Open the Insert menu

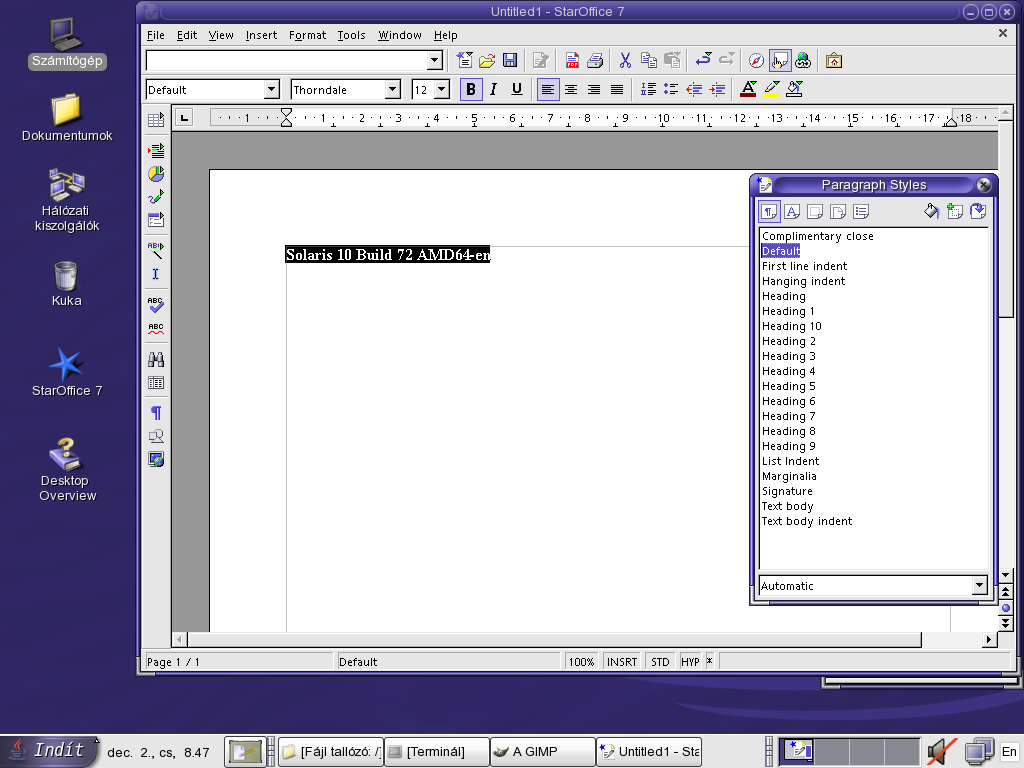pos(261,35)
